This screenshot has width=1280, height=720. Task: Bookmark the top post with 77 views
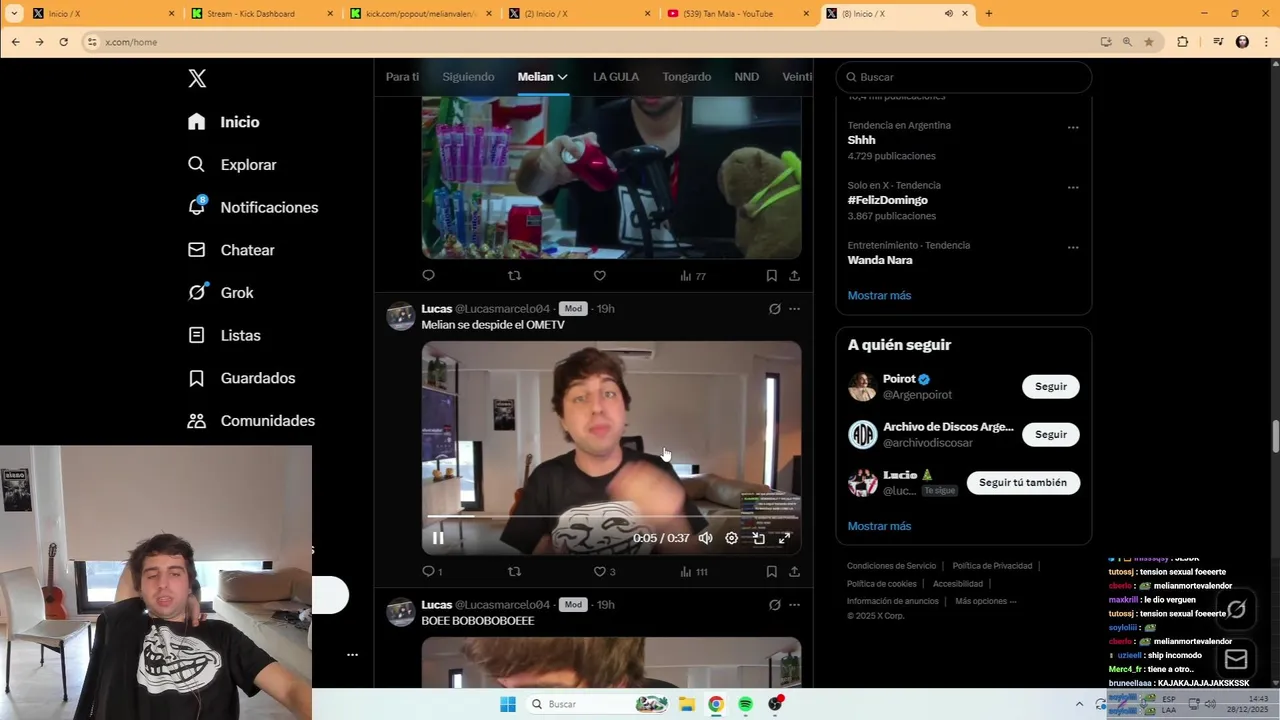coord(771,275)
